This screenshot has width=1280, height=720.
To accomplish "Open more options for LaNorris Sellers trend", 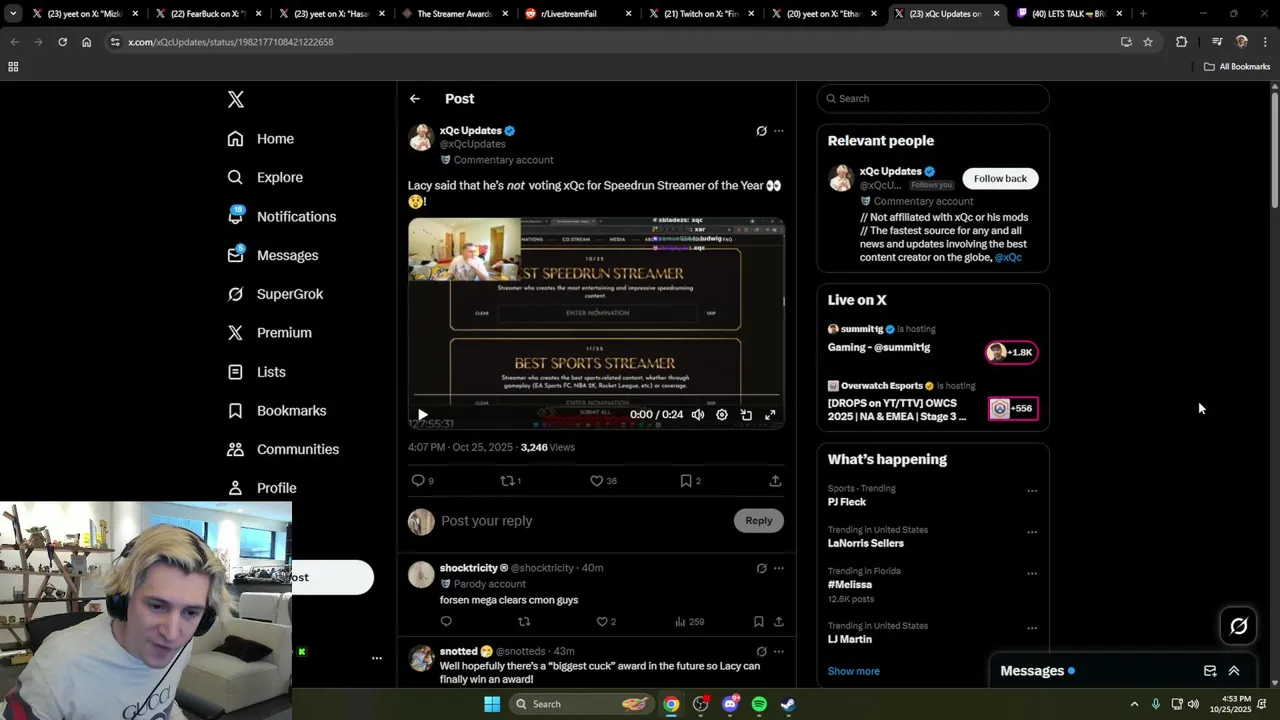I will (x=1032, y=532).
